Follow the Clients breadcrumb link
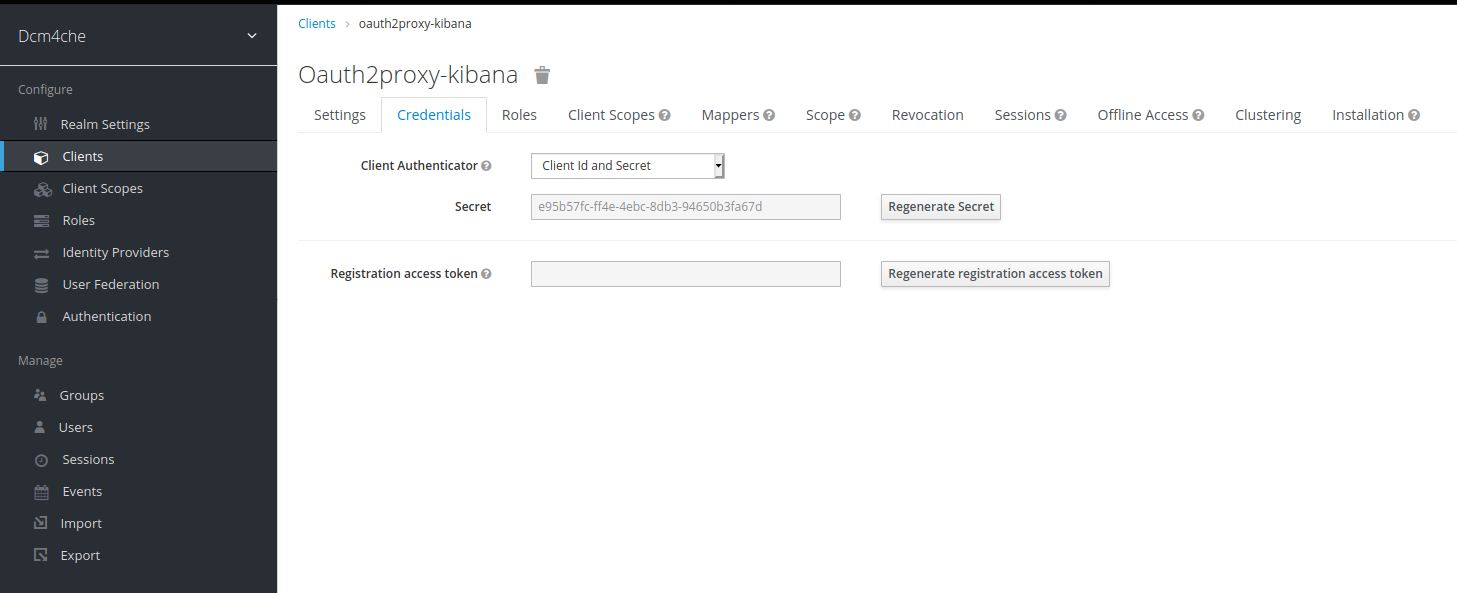 point(317,23)
